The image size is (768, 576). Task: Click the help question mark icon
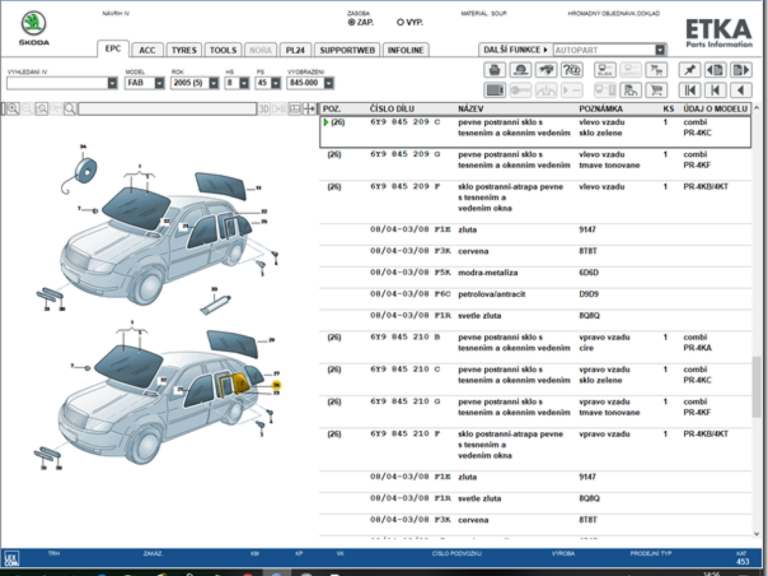tap(572, 70)
